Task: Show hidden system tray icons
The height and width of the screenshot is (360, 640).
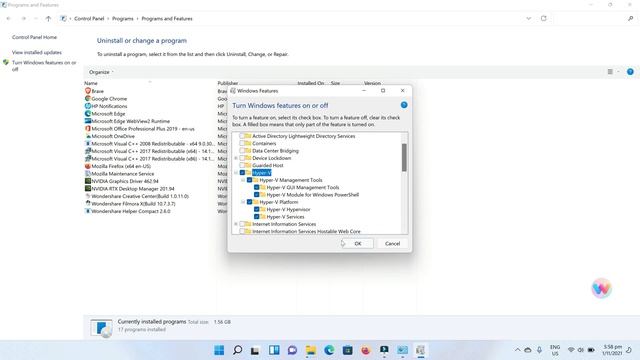Action: click(x=517, y=350)
